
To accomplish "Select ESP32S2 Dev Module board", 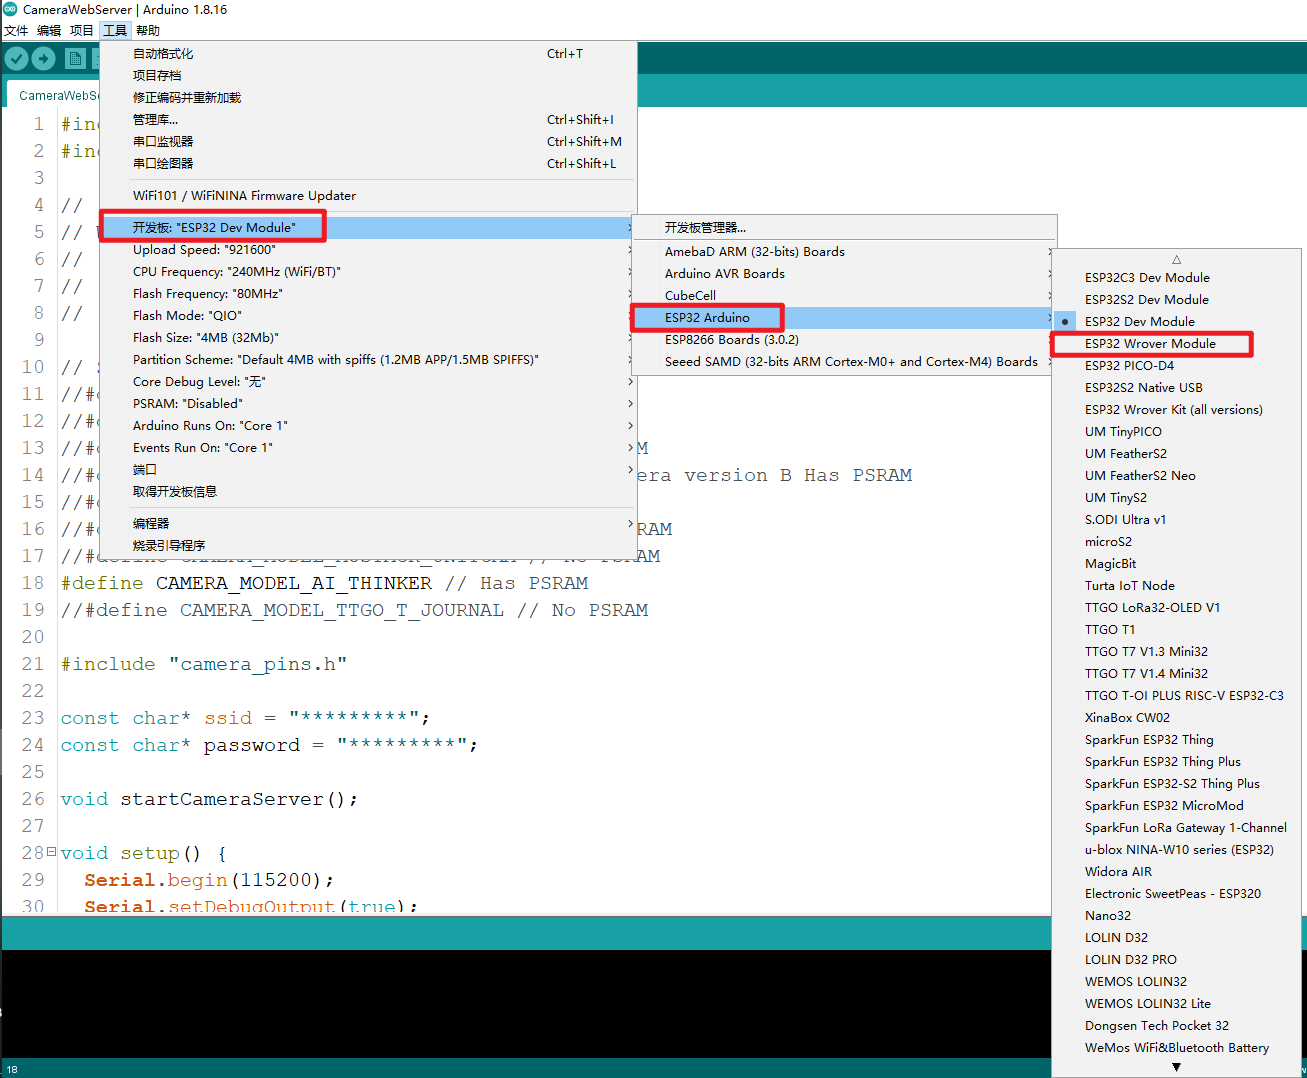I will click(x=1176, y=300).
